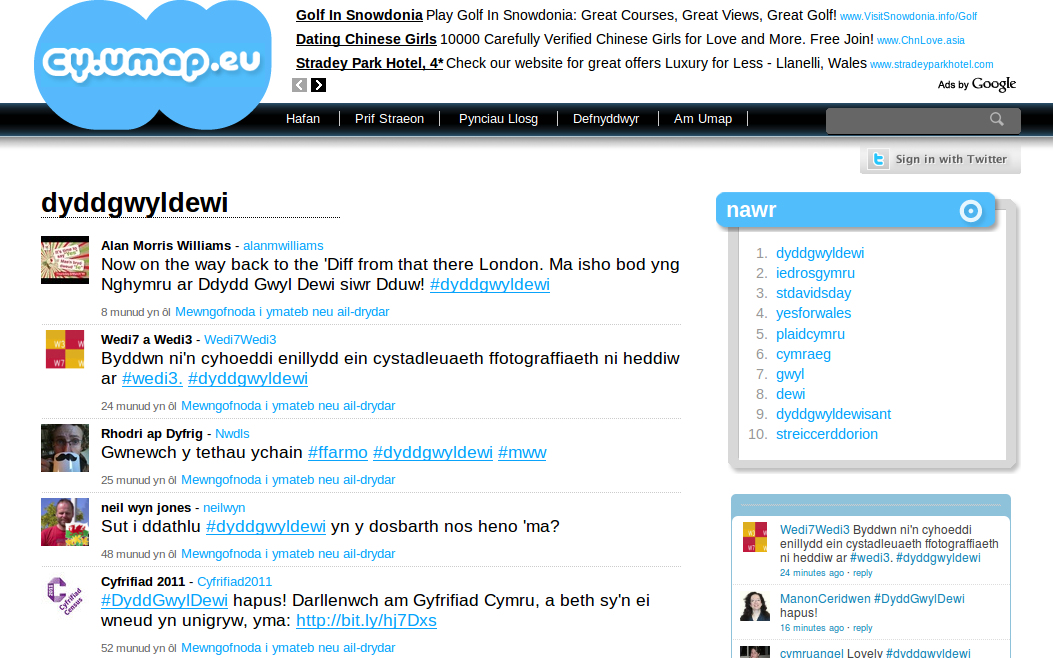Click #dyddgwyldewi in Rhodri ap Dyfrig tweet
Screen dimensions: 1053x658
(x=432, y=453)
